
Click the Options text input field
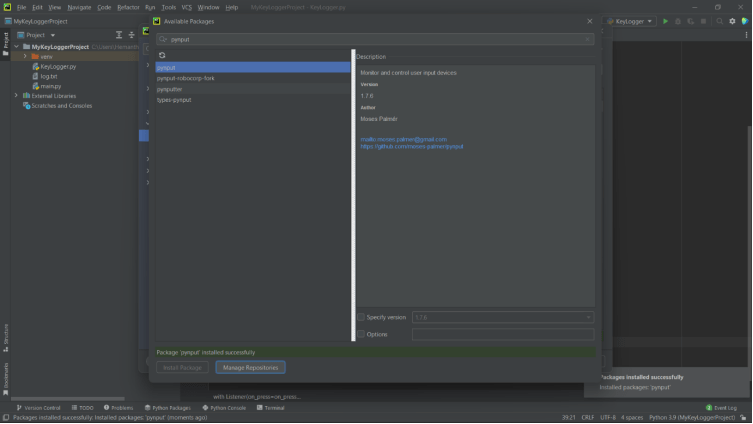[503, 334]
